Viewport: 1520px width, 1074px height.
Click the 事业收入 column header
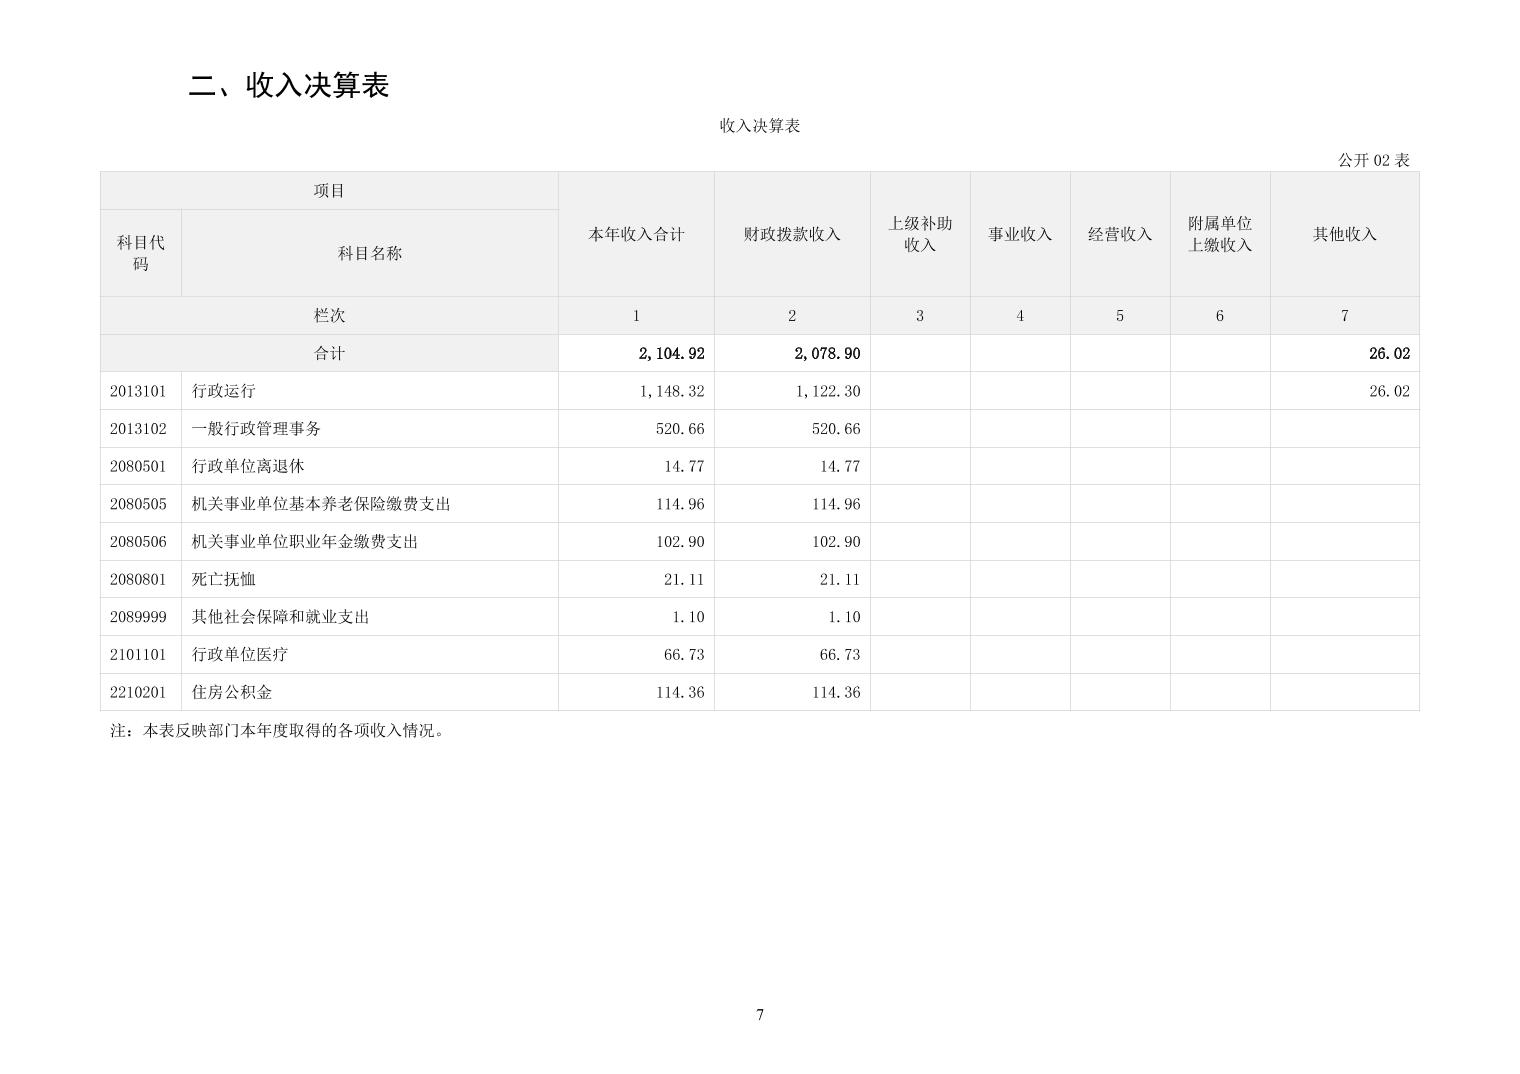(x=1020, y=234)
